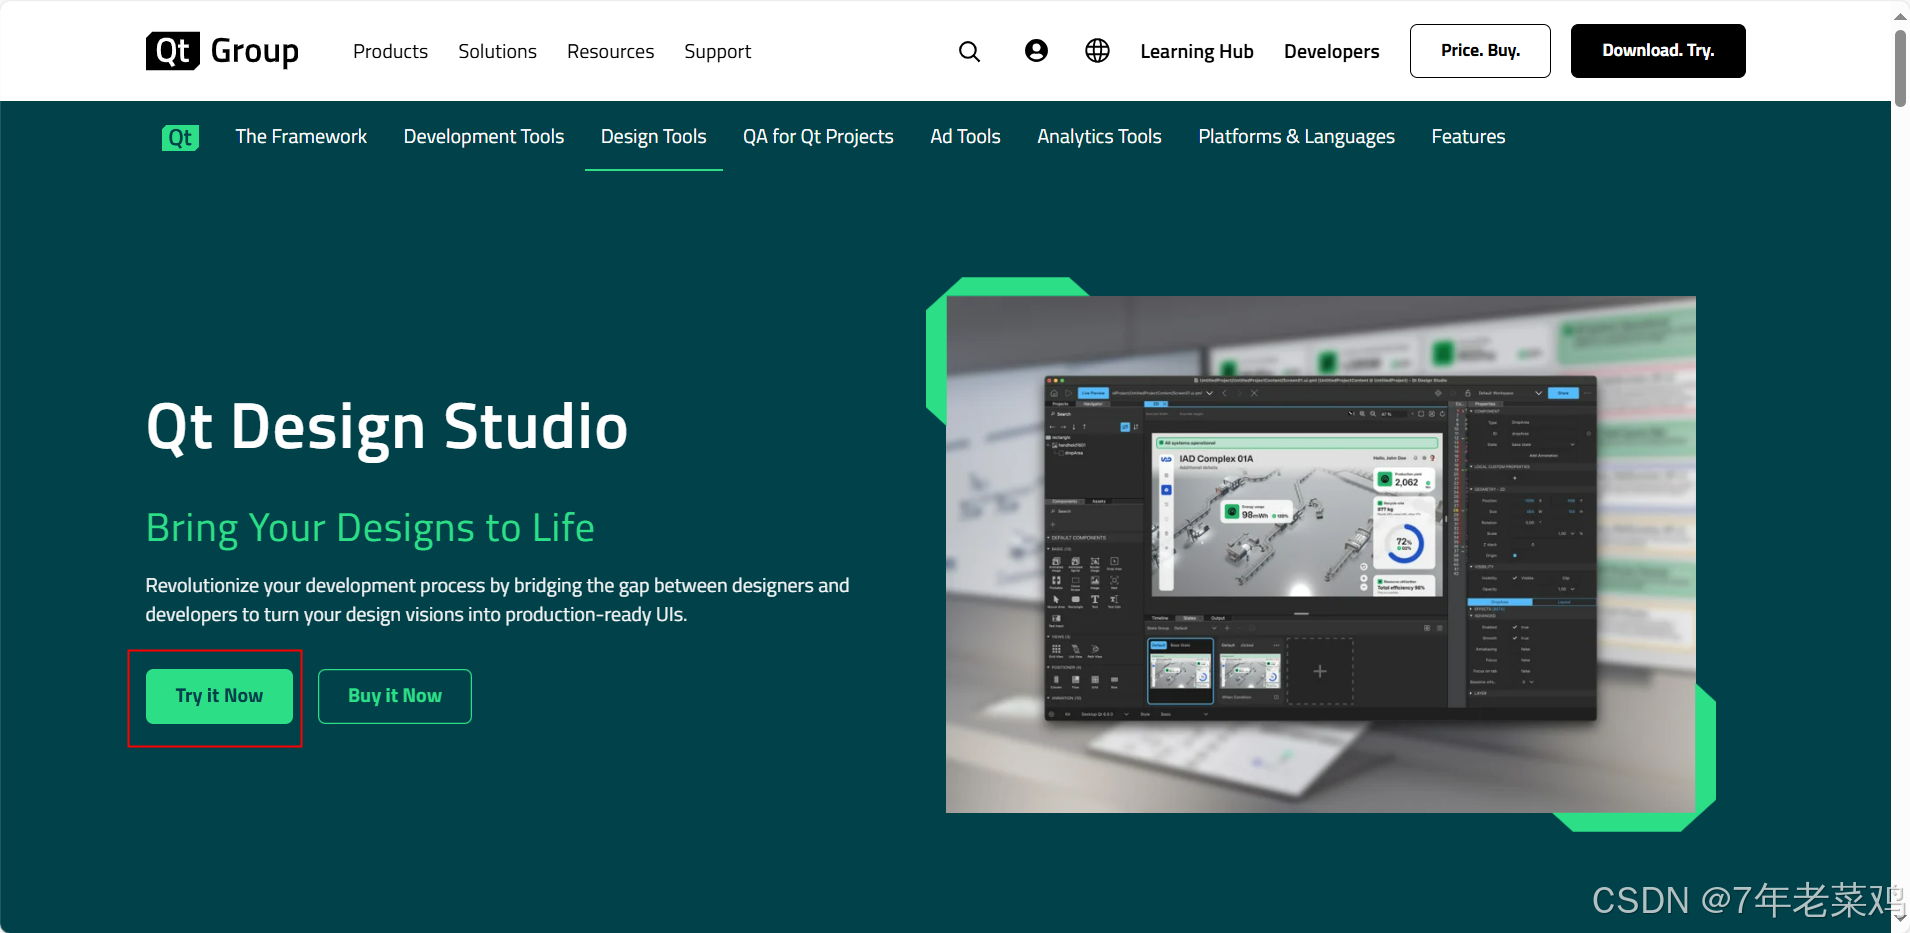Click the scrollbar up arrow
Viewport: 1910px width, 933px height.
click(1900, 16)
